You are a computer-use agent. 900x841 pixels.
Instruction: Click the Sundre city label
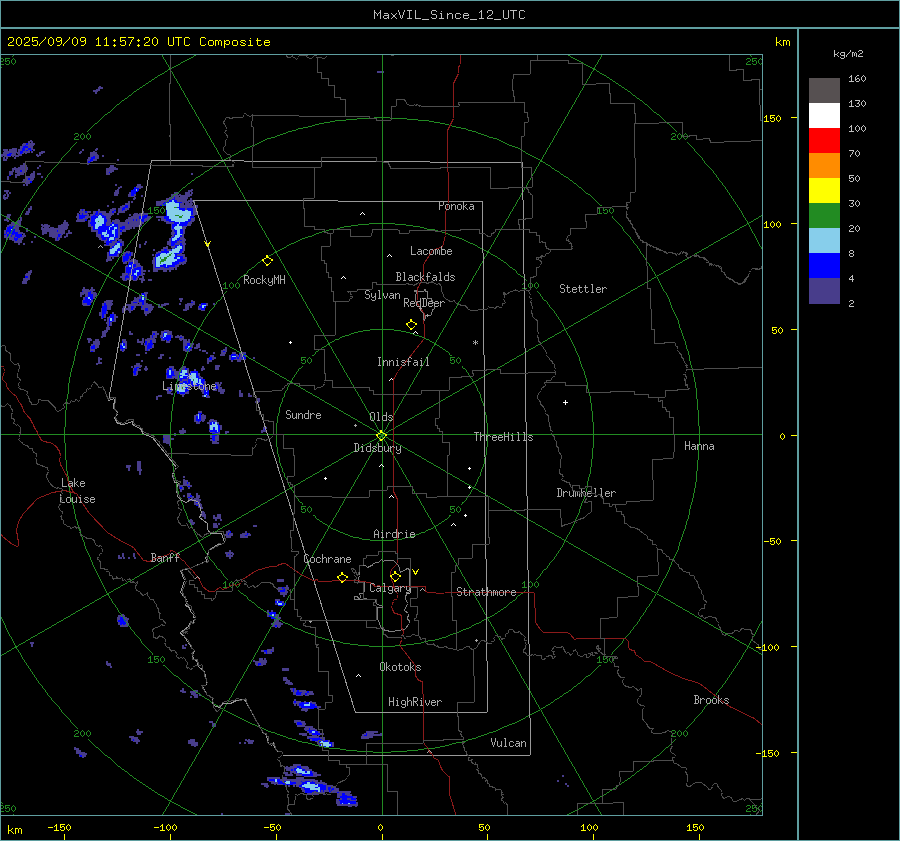point(303,414)
